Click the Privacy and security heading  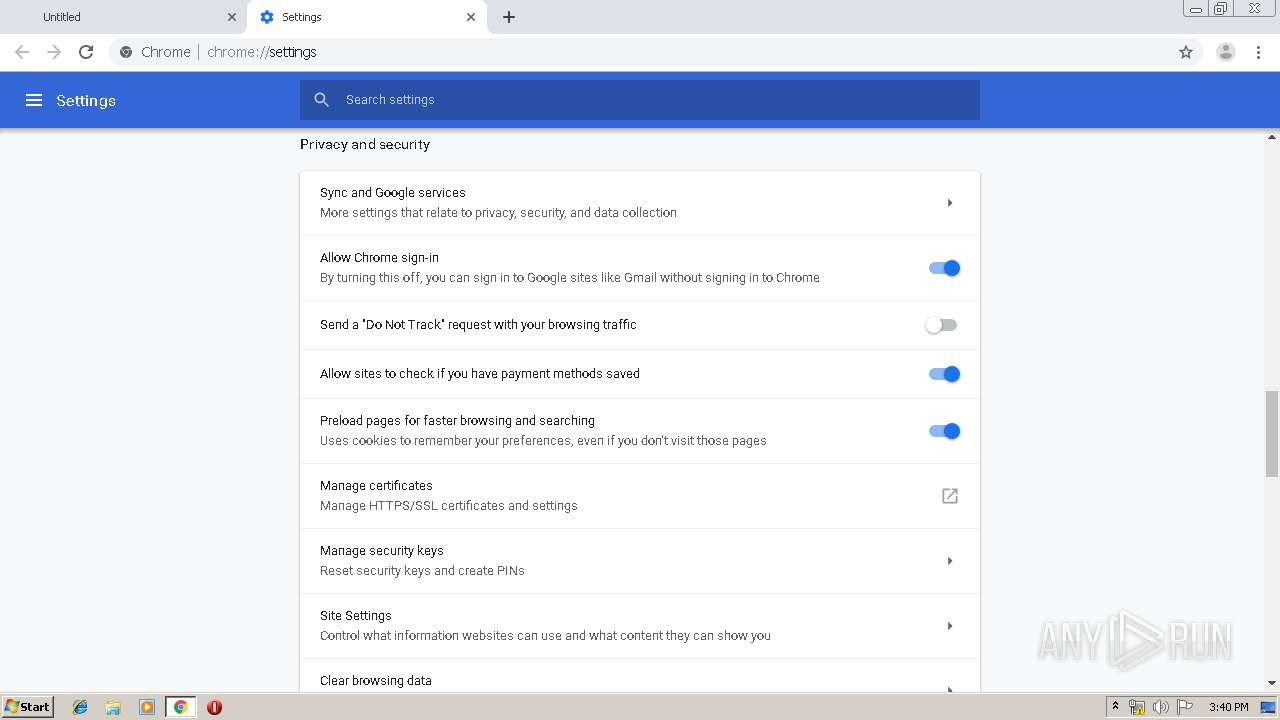coord(365,144)
